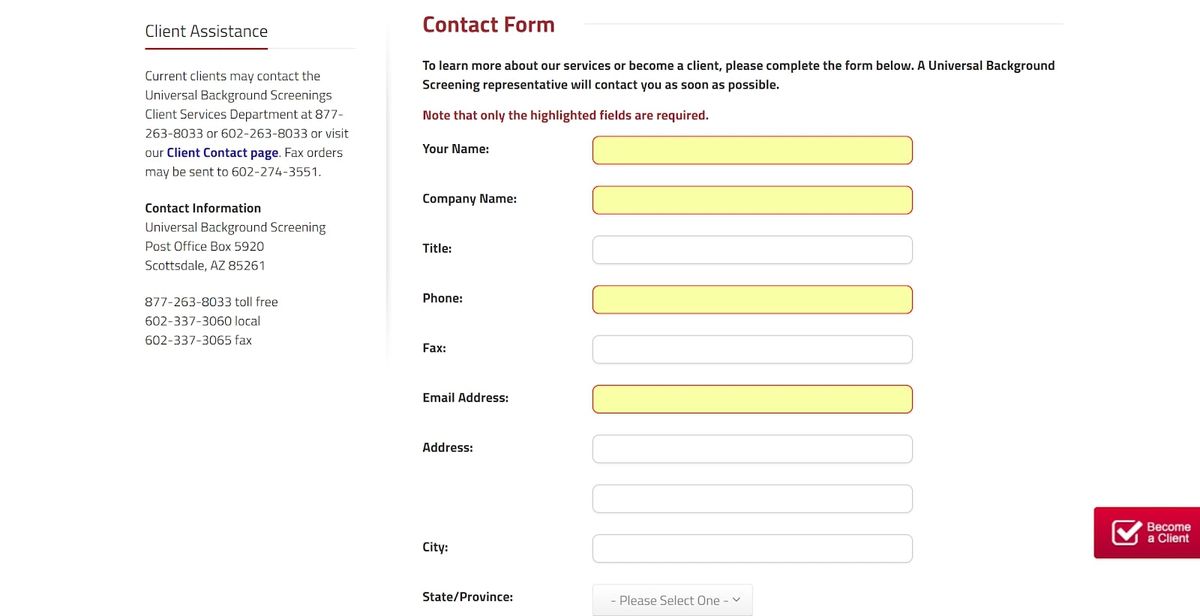Viewport: 1200px width, 616px height.
Task: Click the checkmark icon on Become a Client
Action: (x=1126, y=531)
